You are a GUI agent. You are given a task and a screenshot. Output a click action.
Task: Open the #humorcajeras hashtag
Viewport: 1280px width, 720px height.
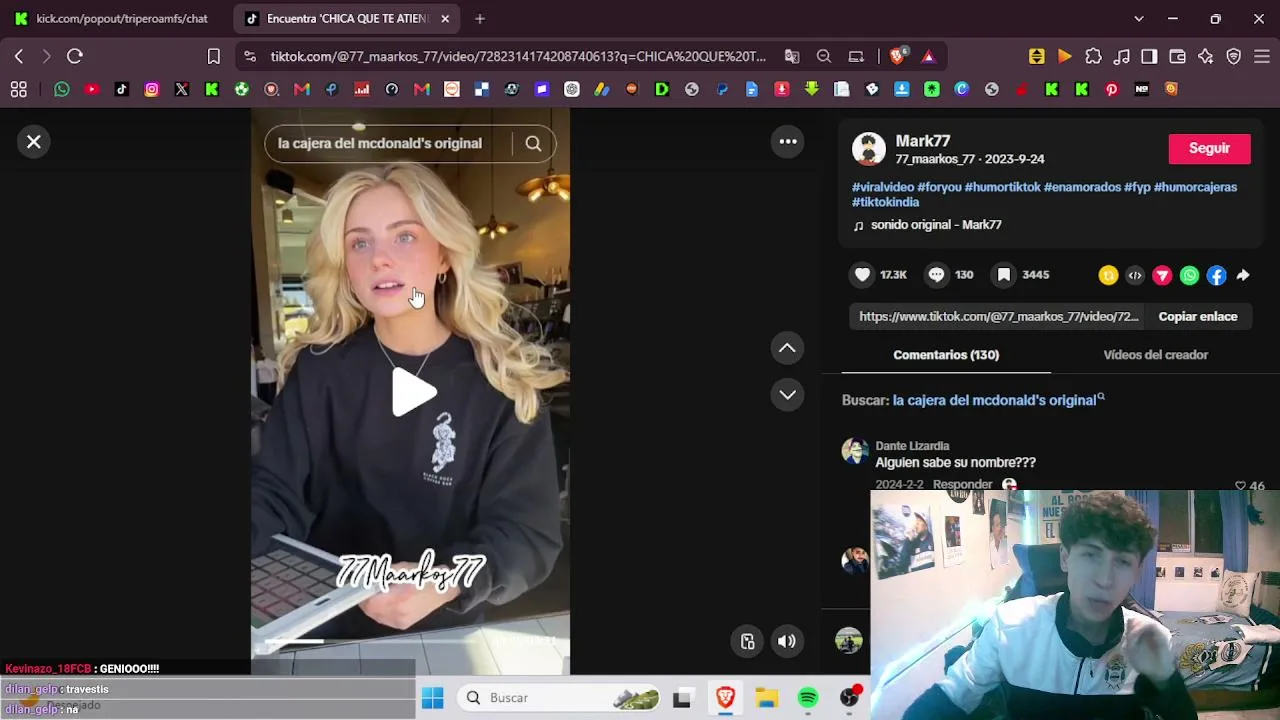pyautogui.click(x=1195, y=187)
